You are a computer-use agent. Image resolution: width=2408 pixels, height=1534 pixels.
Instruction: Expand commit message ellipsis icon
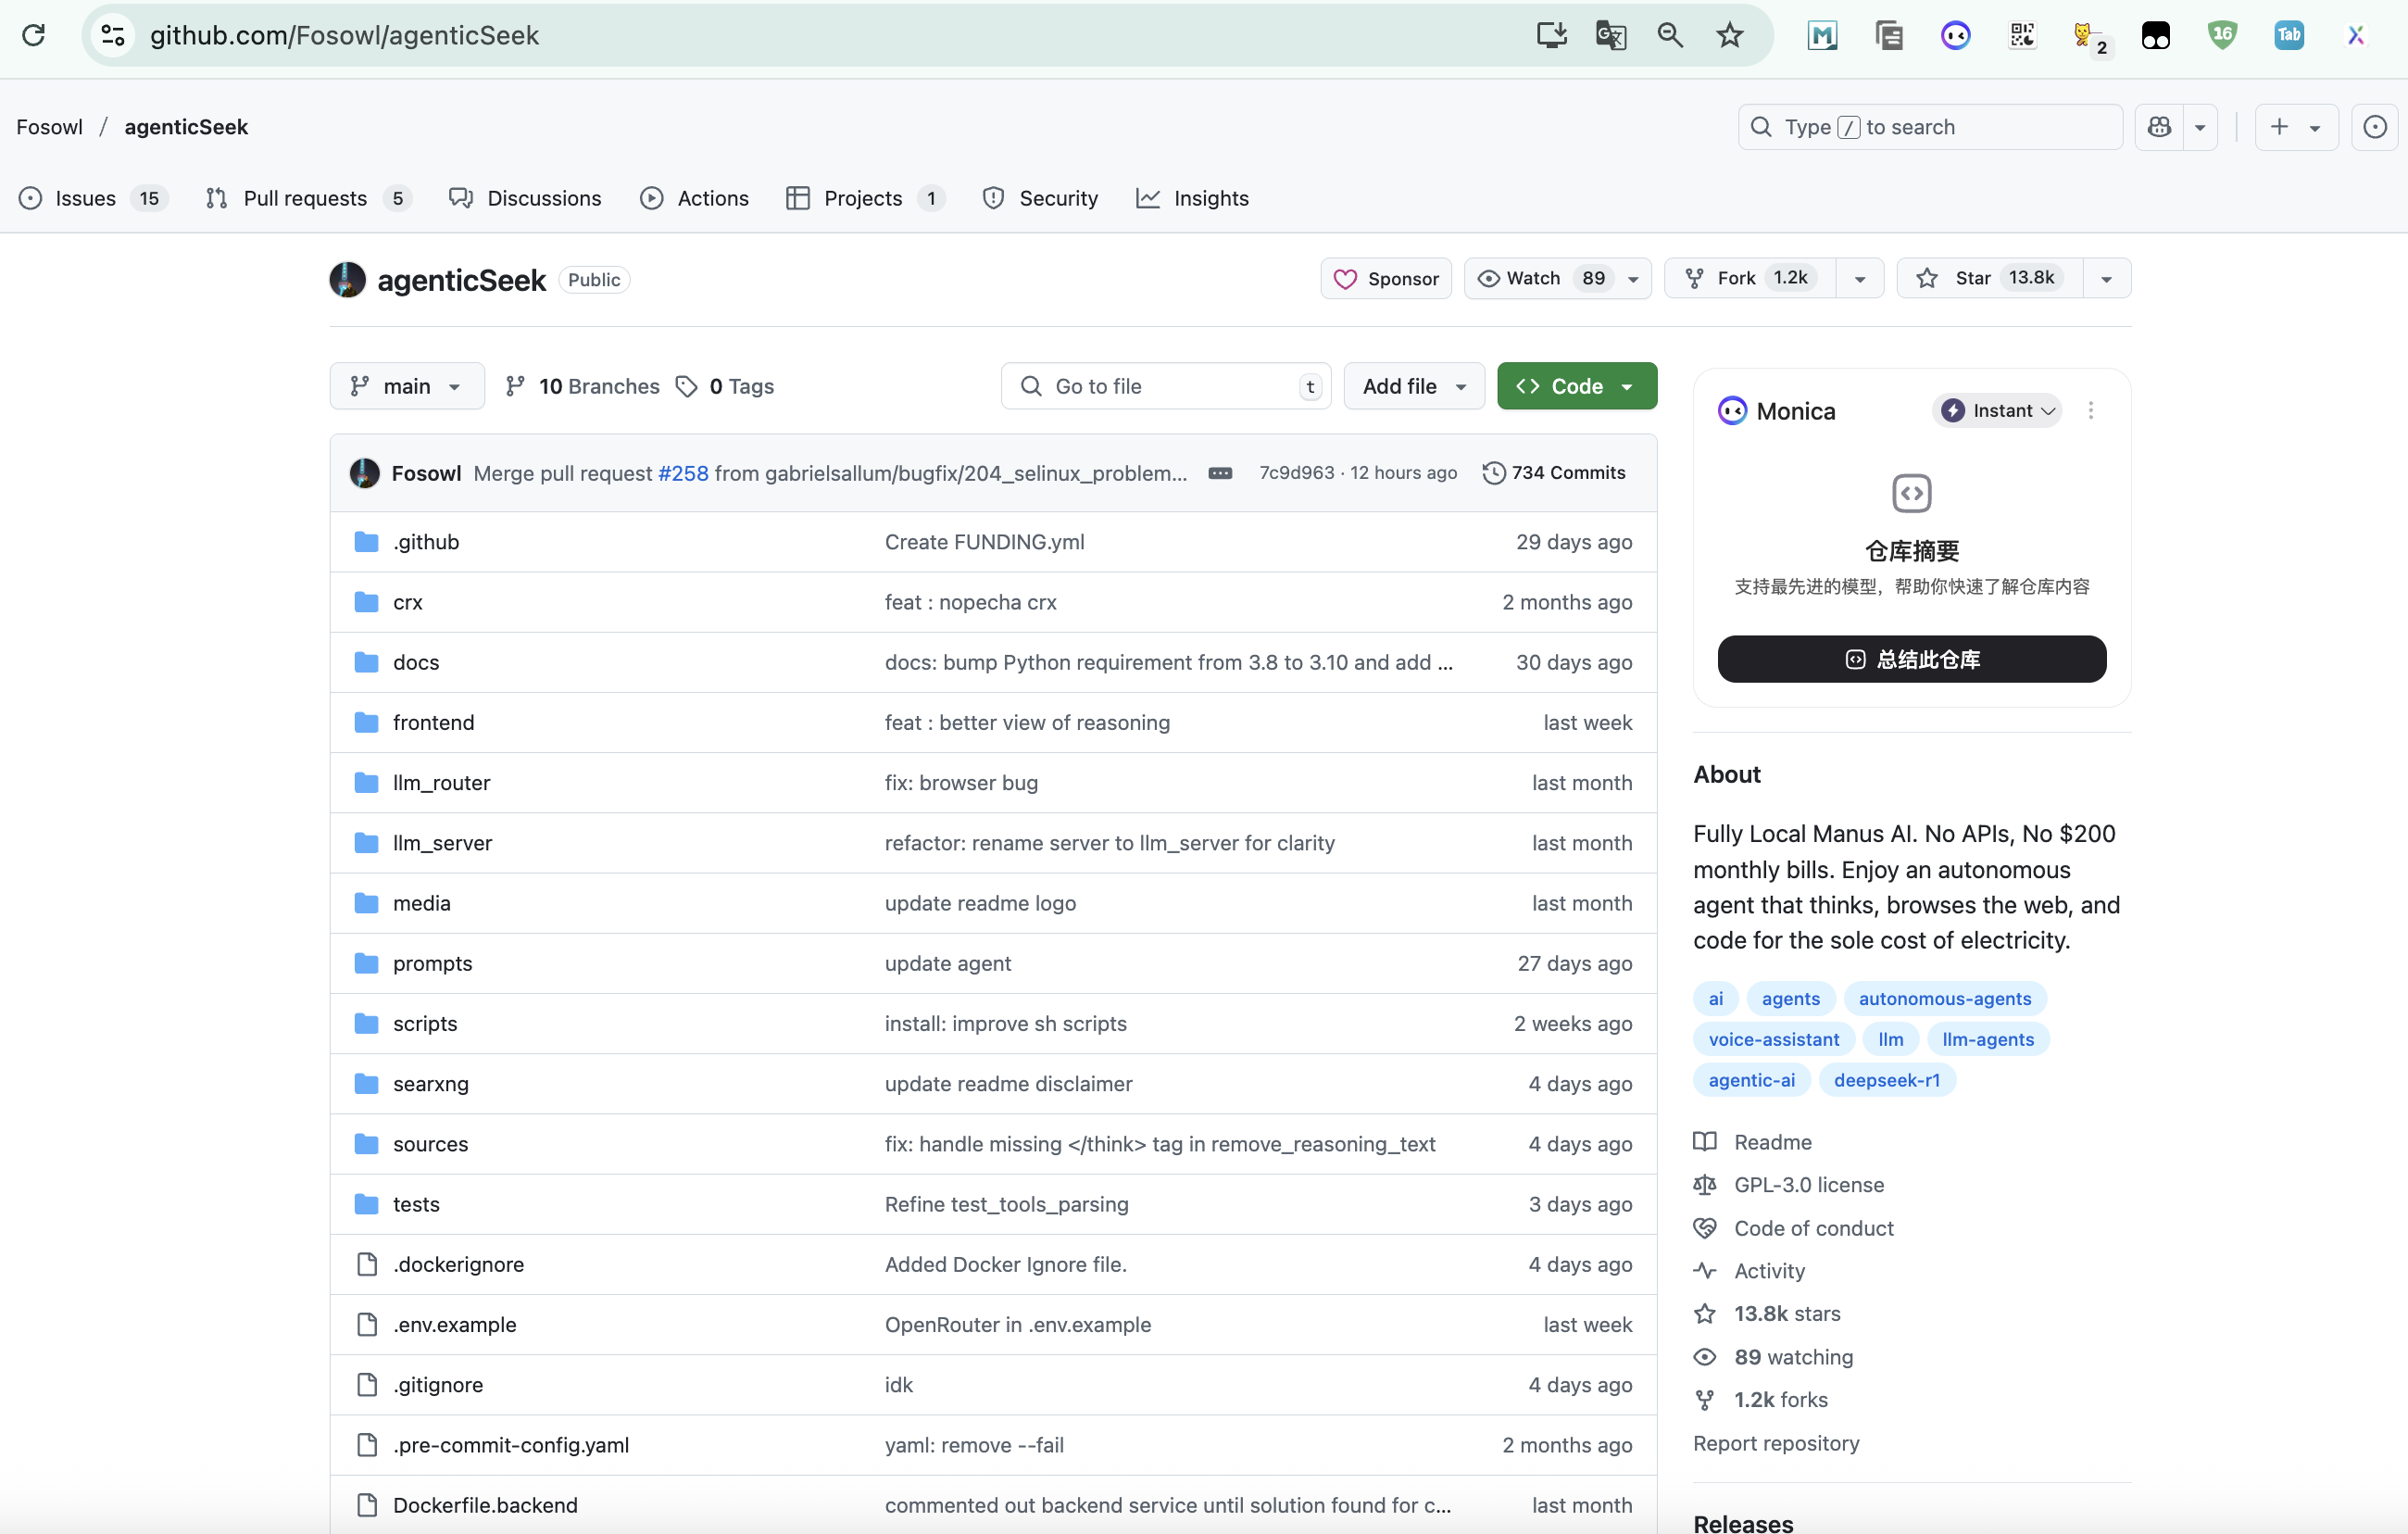point(1220,473)
